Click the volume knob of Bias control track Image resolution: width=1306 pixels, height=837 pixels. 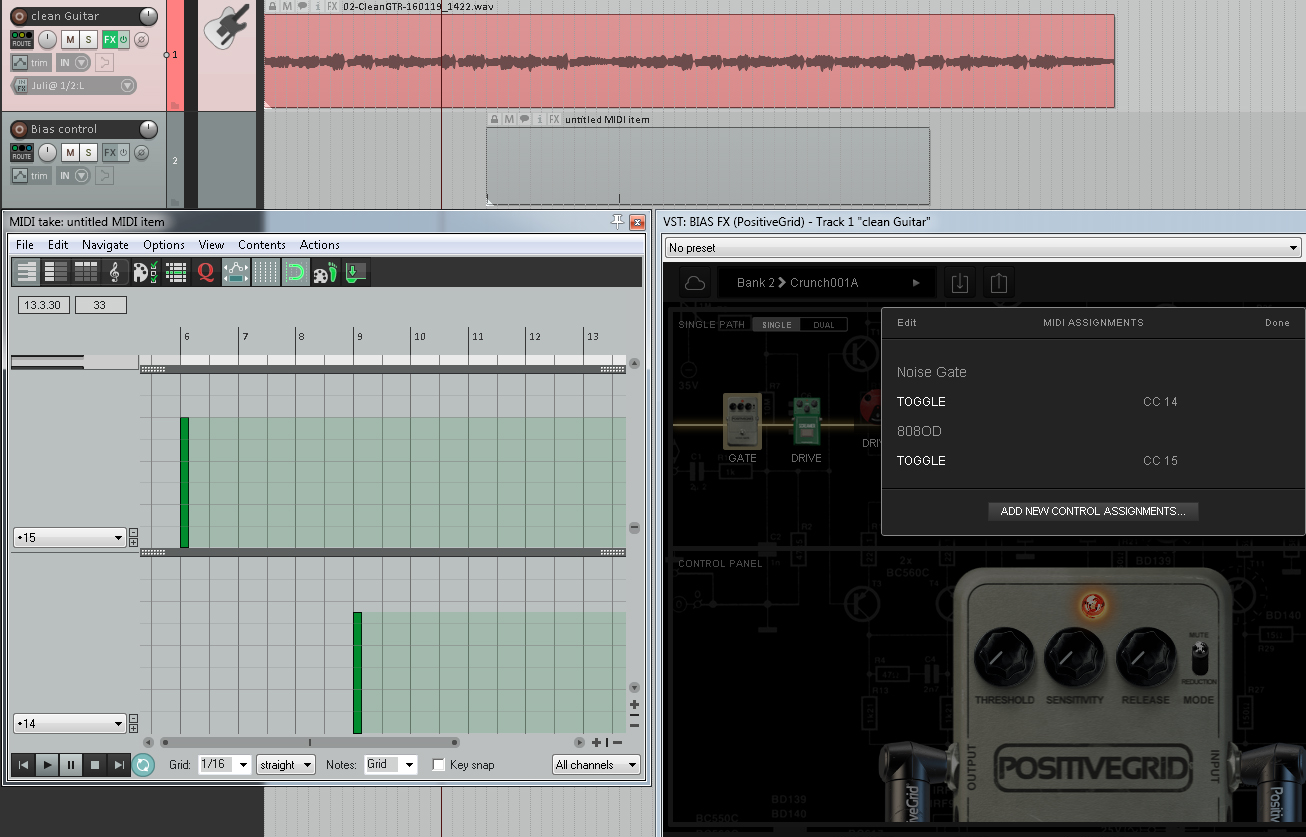pyautogui.click(x=148, y=129)
